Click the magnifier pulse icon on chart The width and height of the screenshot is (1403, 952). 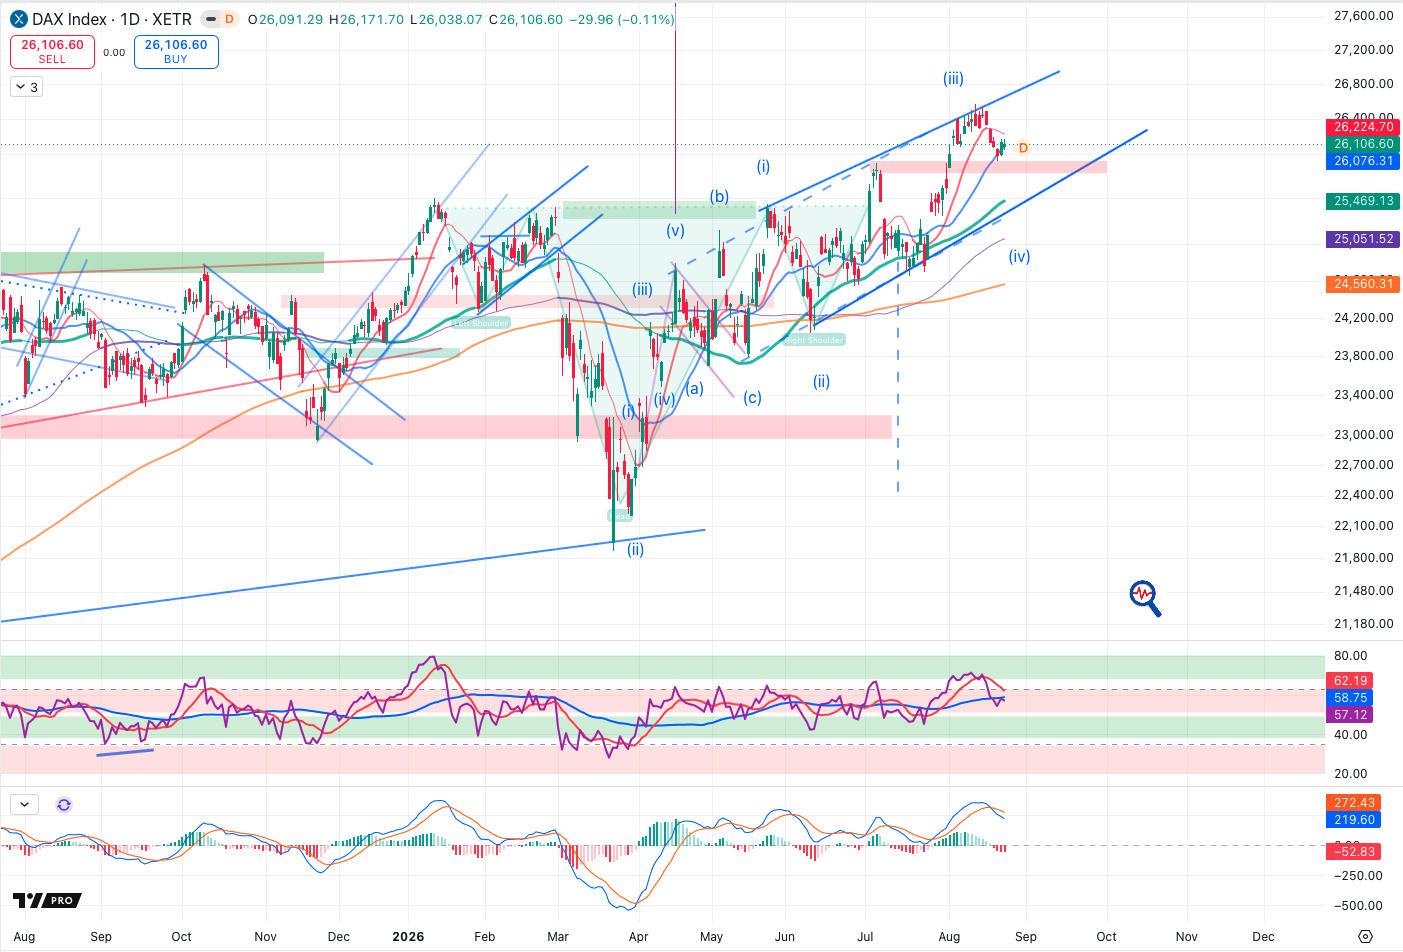pos(1145,598)
